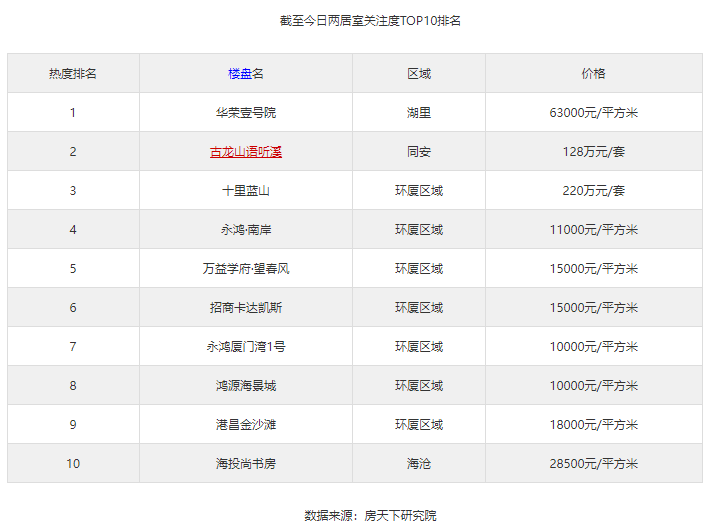Viewport: 712px width, 532px height.
Task: Click the 18000元/平方米 price cell
Action: click(593, 425)
